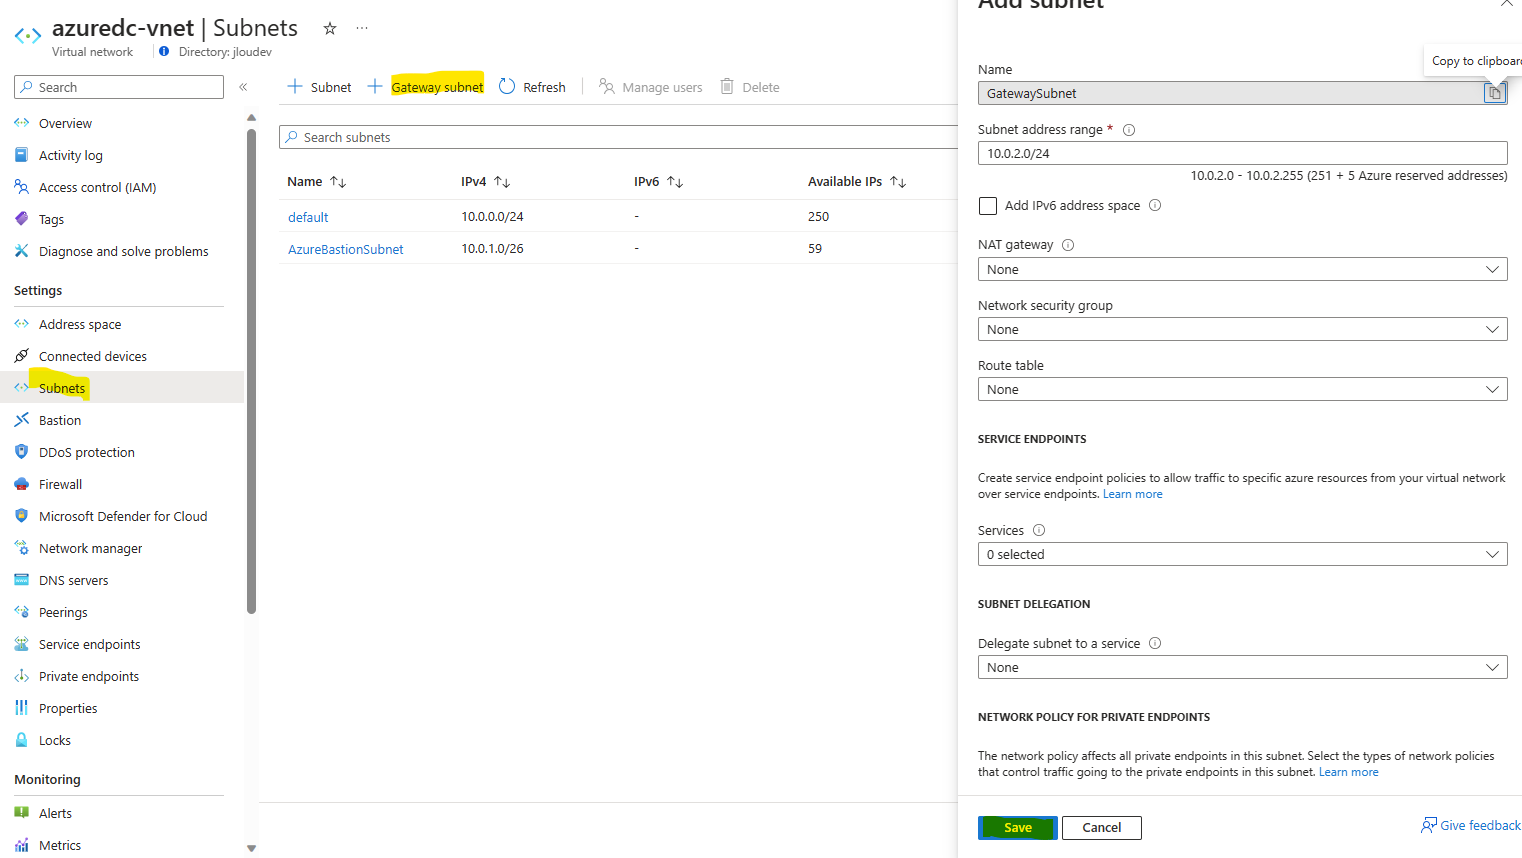Click the Address space icon
The height and width of the screenshot is (858, 1522).
tap(22, 324)
